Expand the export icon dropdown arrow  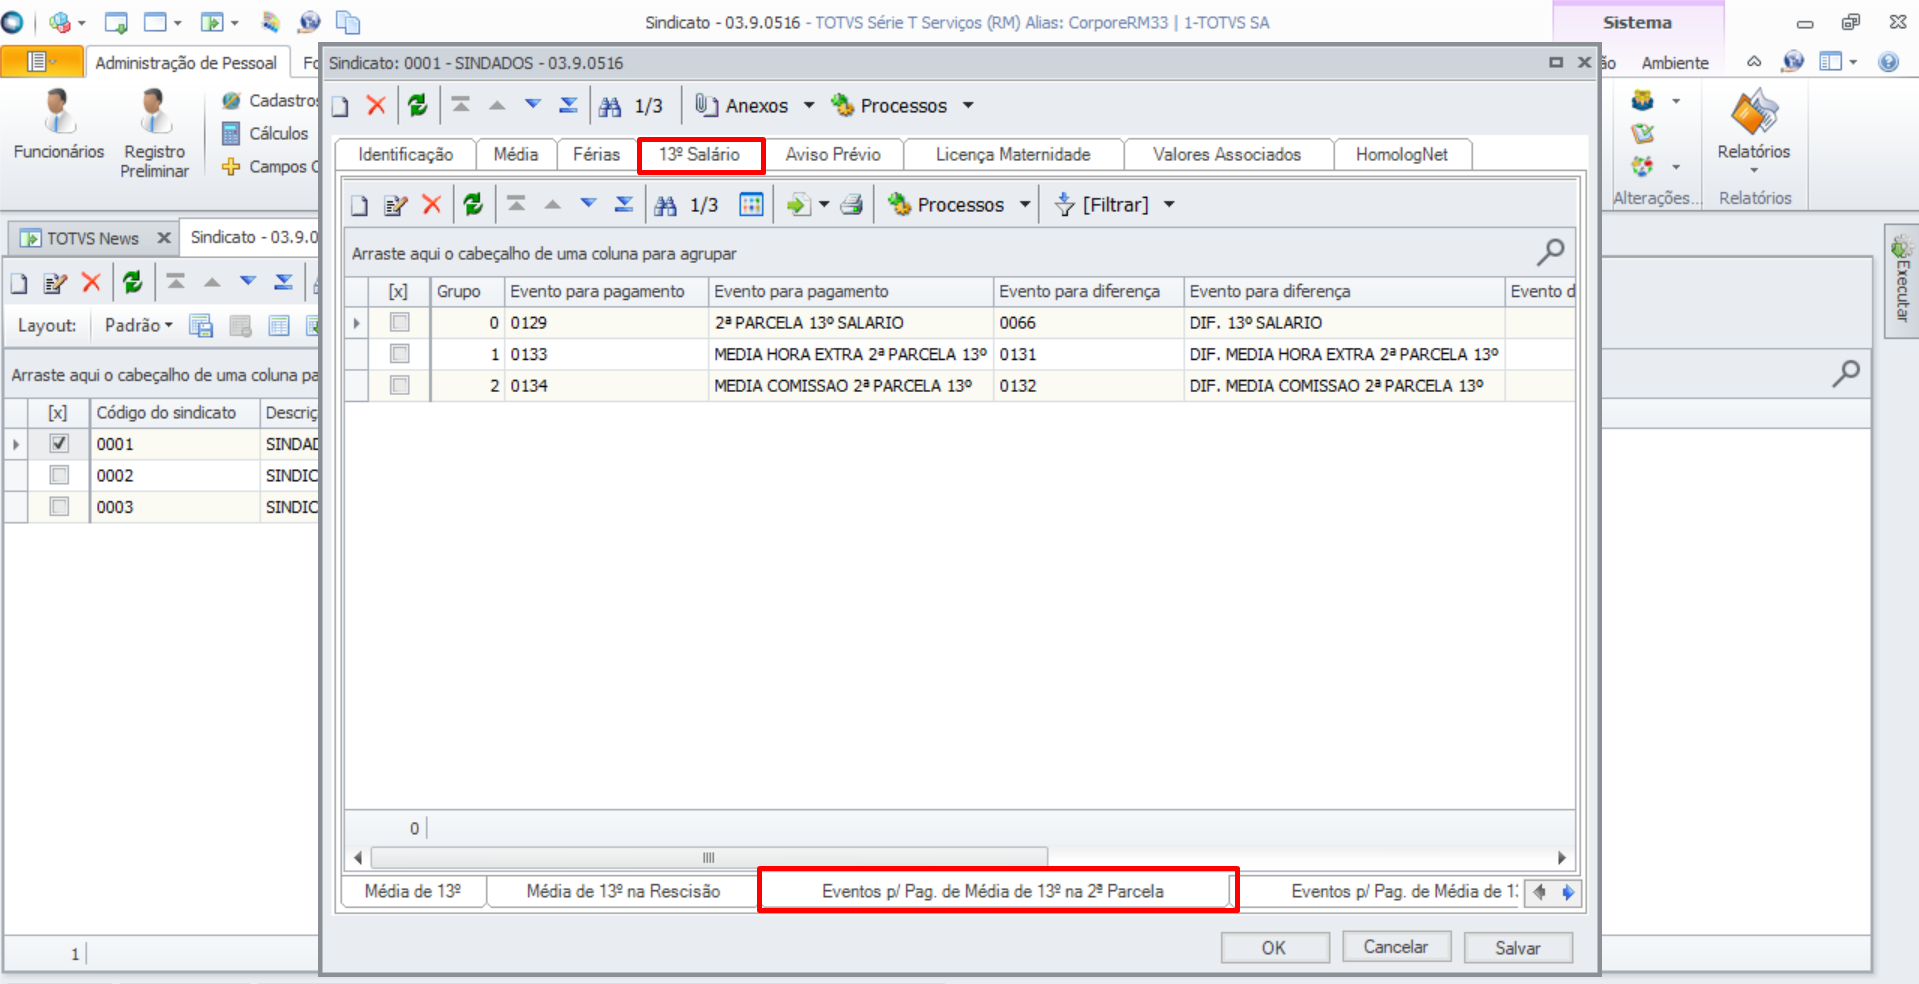pos(824,205)
